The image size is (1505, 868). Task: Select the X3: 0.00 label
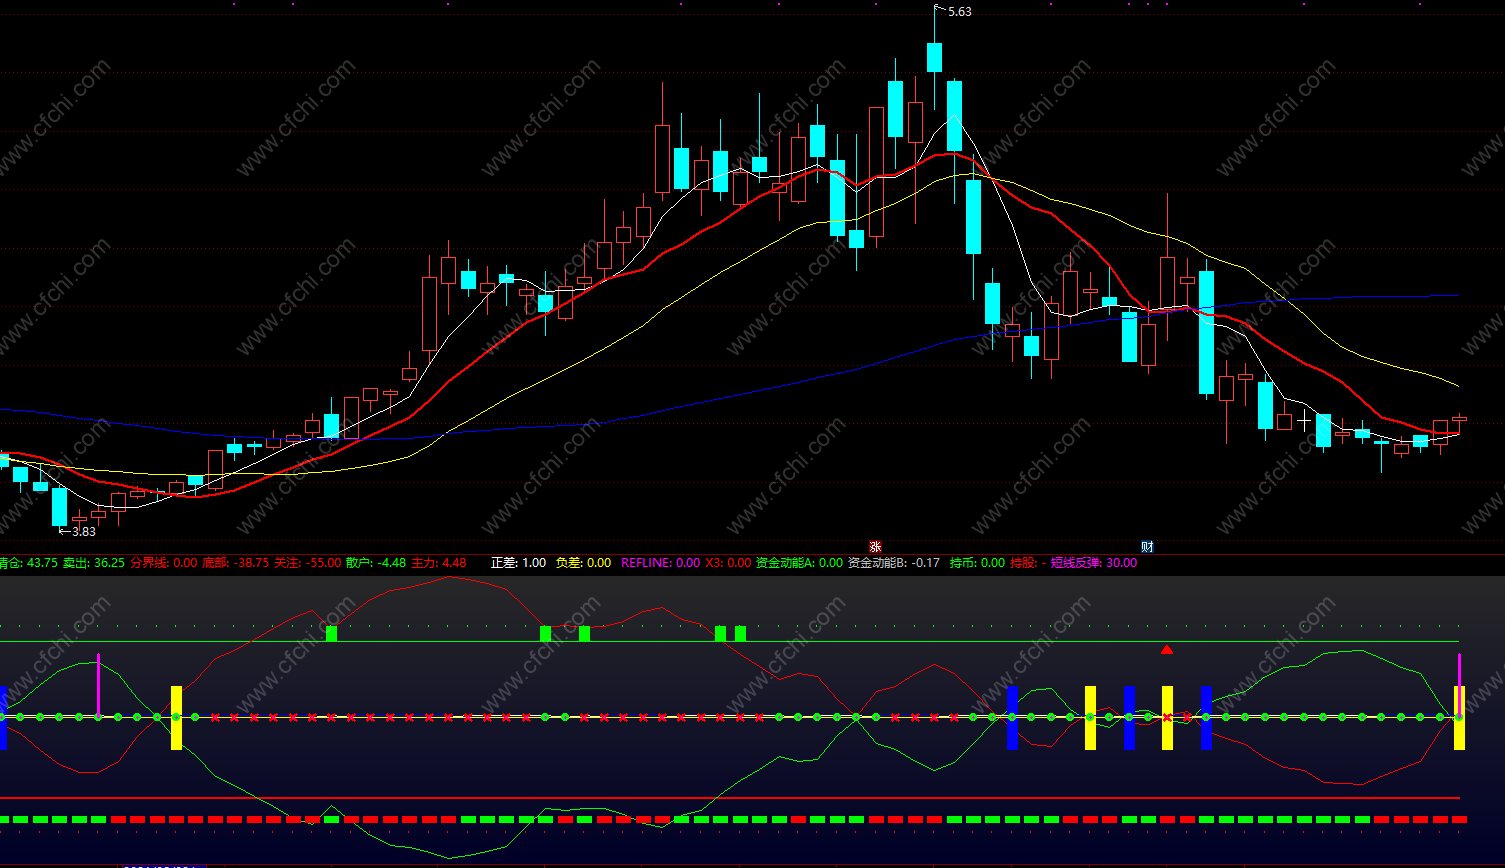point(728,563)
